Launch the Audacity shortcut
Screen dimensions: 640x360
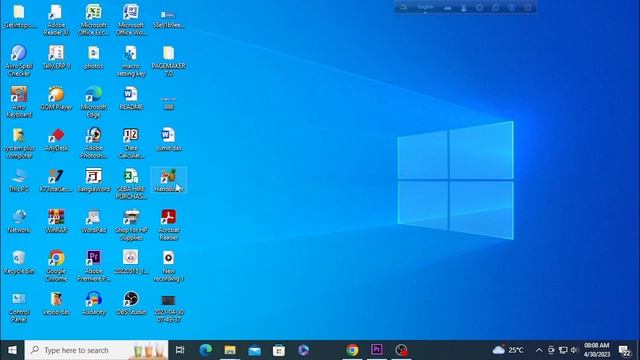point(93,304)
